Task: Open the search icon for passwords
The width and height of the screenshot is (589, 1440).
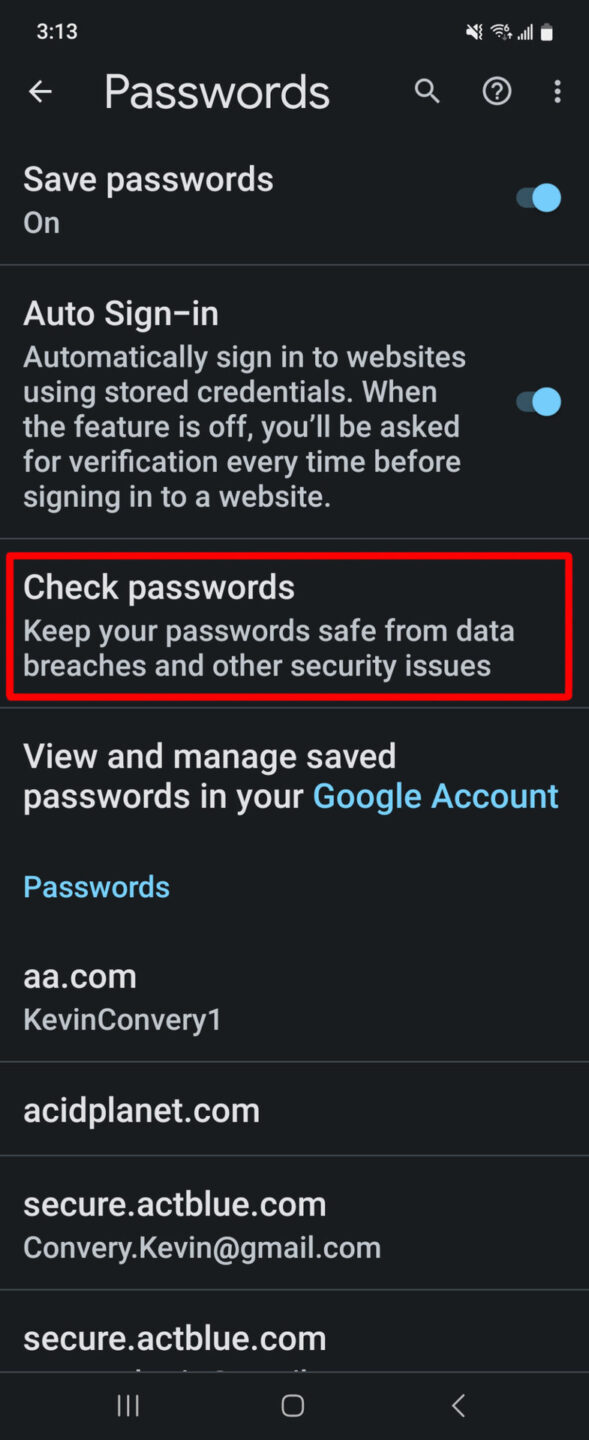Action: point(427,91)
